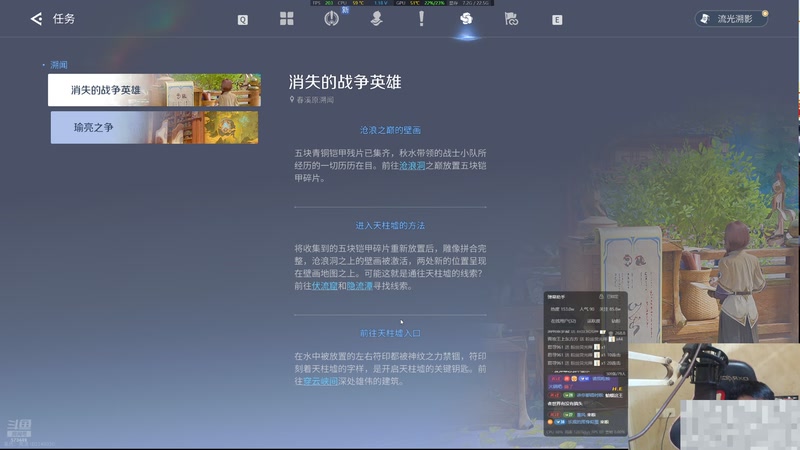Click the back arrow next to 任务
This screenshot has width=800, height=450.
[36, 19]
